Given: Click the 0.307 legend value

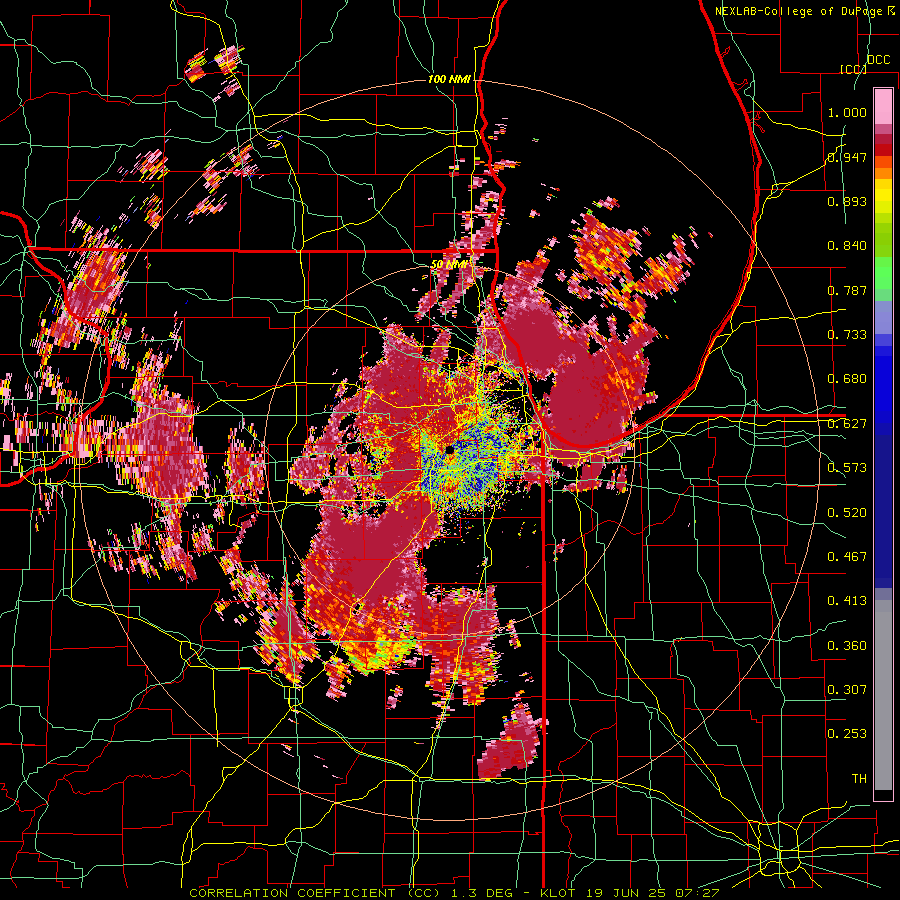Looking at the screenshot, I should click(x=847, y=689).
